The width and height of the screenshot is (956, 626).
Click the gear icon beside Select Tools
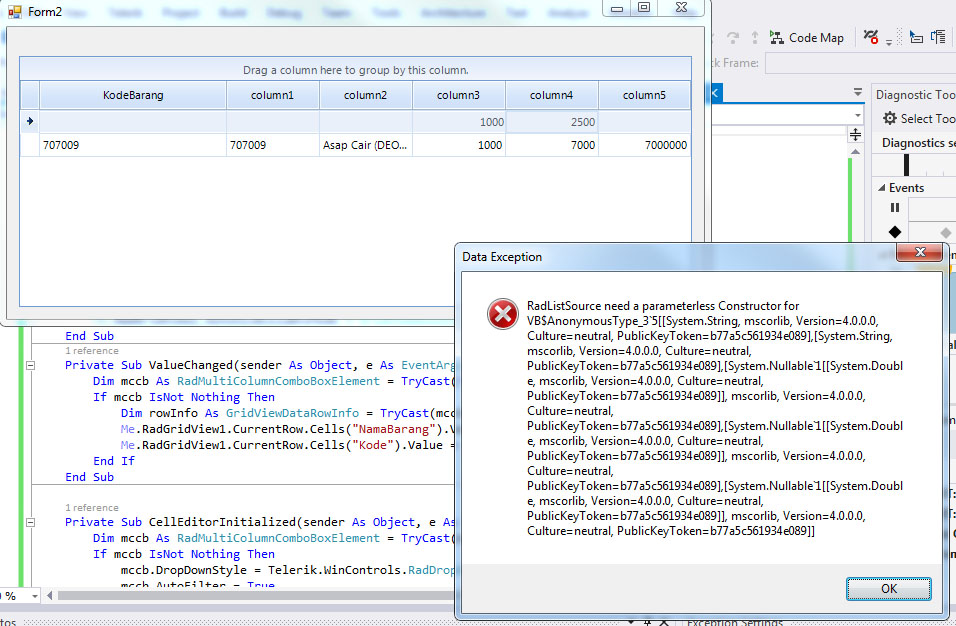point(888,119)
